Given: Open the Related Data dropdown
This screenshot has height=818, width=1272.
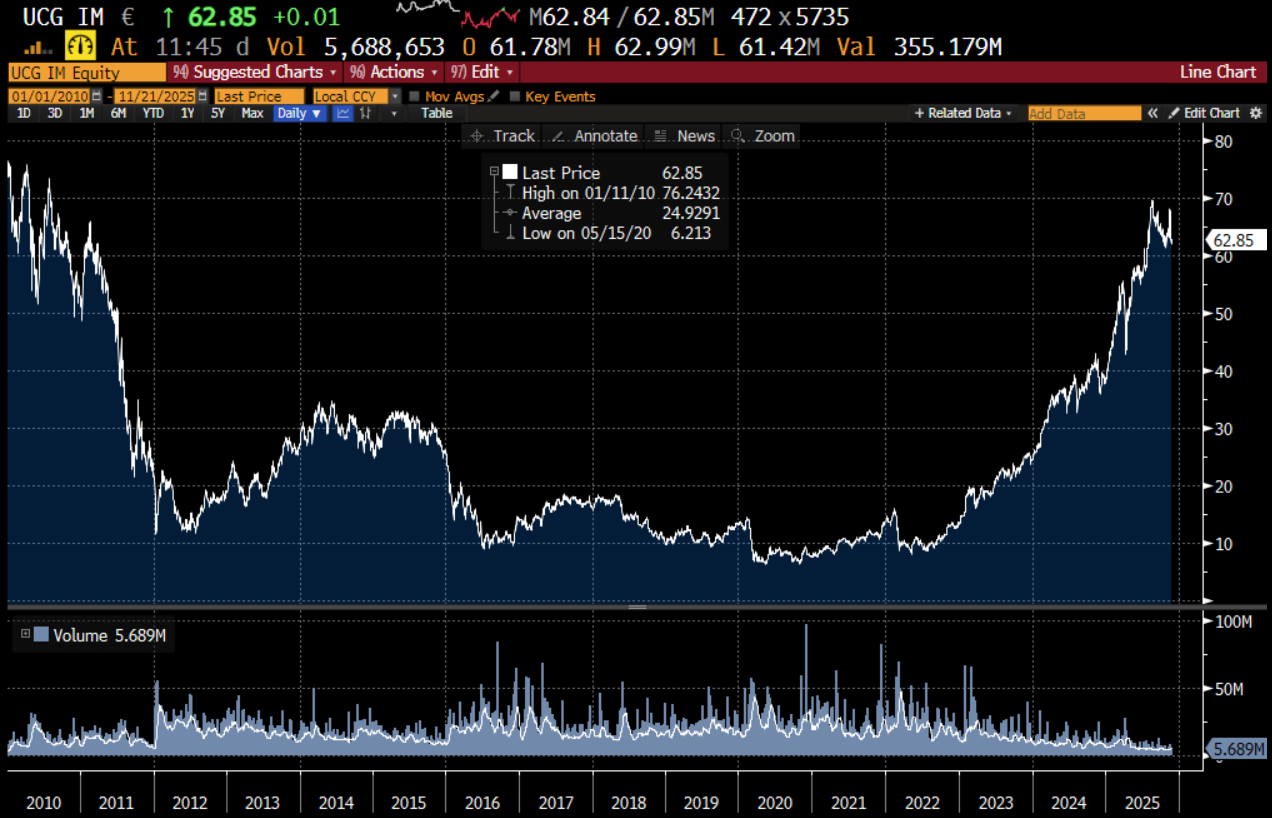Looking at the screenshot, I should (x=963, y=113).
